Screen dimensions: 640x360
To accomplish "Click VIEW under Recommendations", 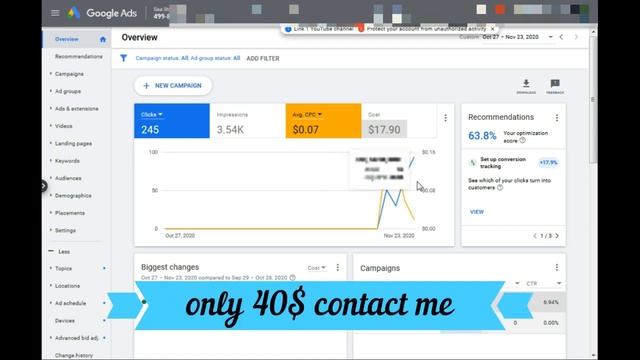I will pyautogui.click(x=477, y=212).
